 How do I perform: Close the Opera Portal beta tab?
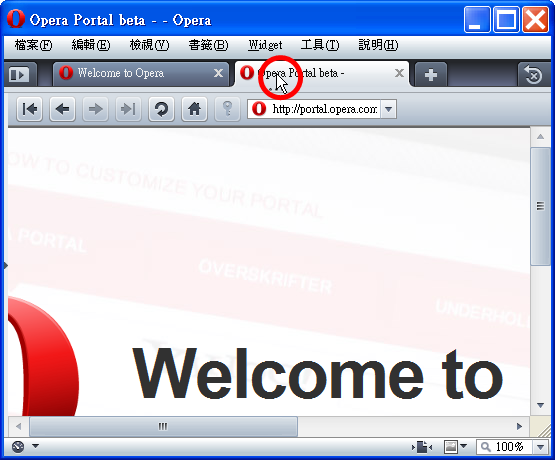pyautogui.click(x=399, y=73)
